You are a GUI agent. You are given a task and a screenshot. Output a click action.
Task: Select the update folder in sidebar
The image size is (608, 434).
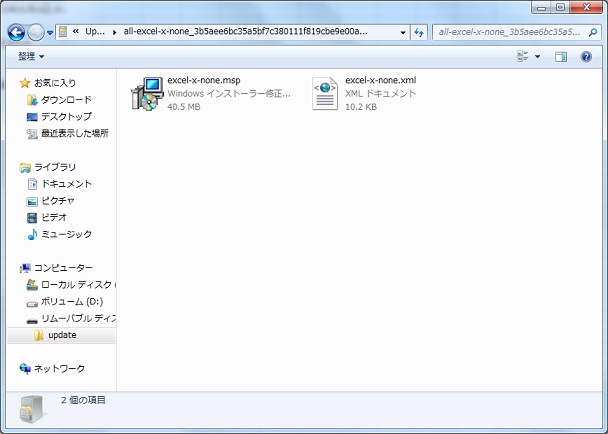point(62,335)
